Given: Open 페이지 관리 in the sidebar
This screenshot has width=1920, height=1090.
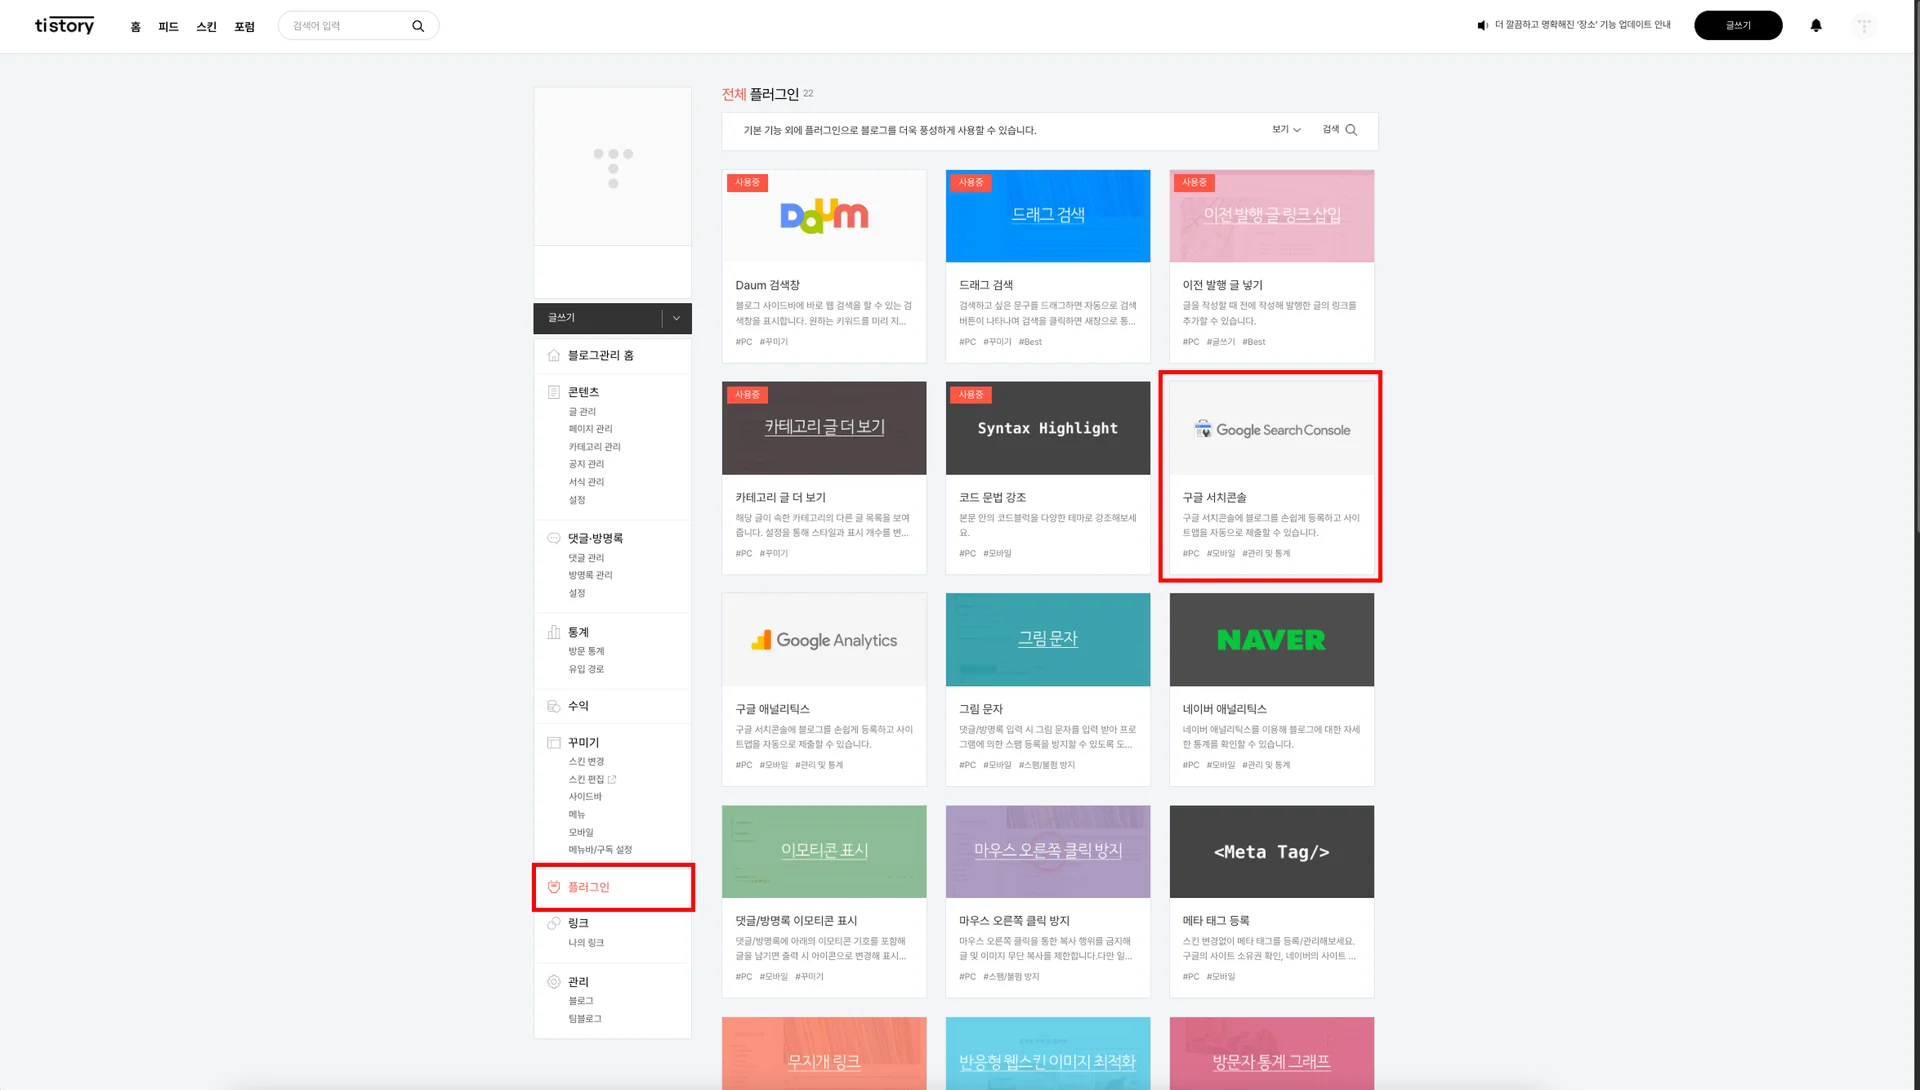Looking at the screenshot, I should pos(590,429).
